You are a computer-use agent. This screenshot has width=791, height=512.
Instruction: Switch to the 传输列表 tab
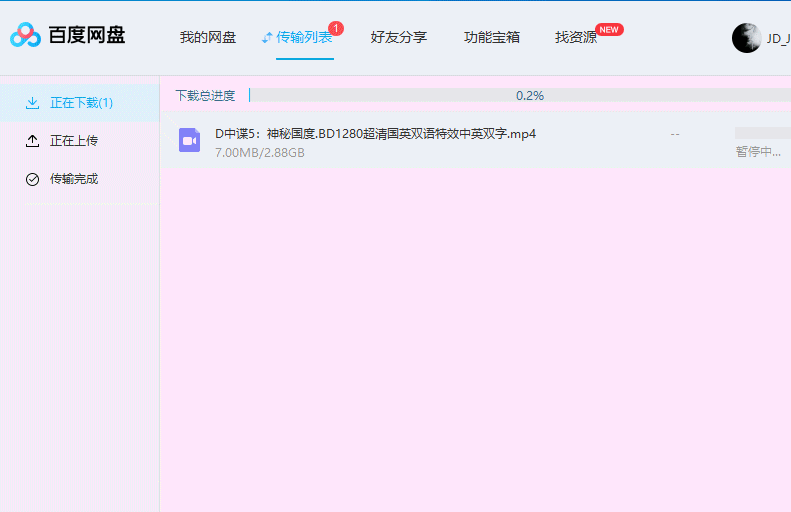[304, 37]
